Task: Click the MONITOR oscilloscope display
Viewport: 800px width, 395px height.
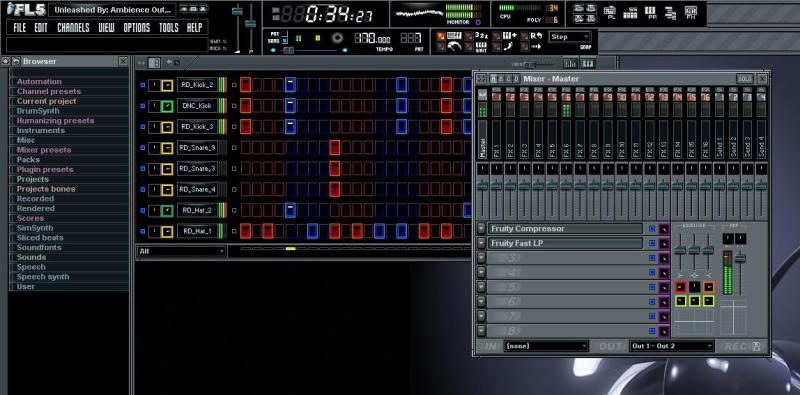Action: [x=420, y=13]
